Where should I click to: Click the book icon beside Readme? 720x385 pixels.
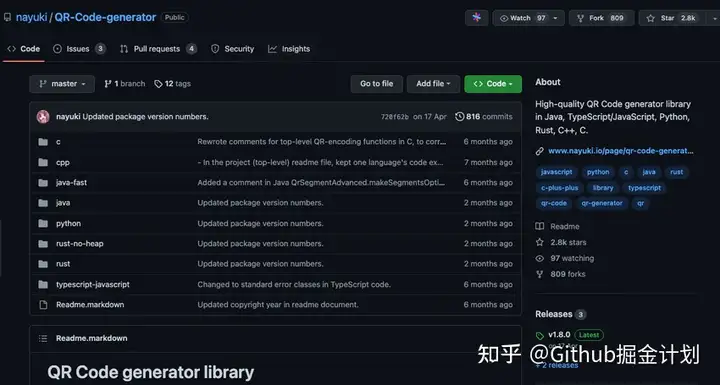coord(540,226)
